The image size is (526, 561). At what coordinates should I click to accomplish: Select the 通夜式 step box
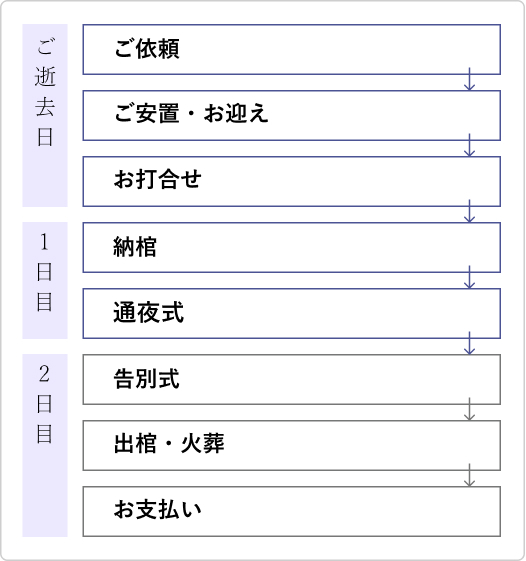click(292, 313)
